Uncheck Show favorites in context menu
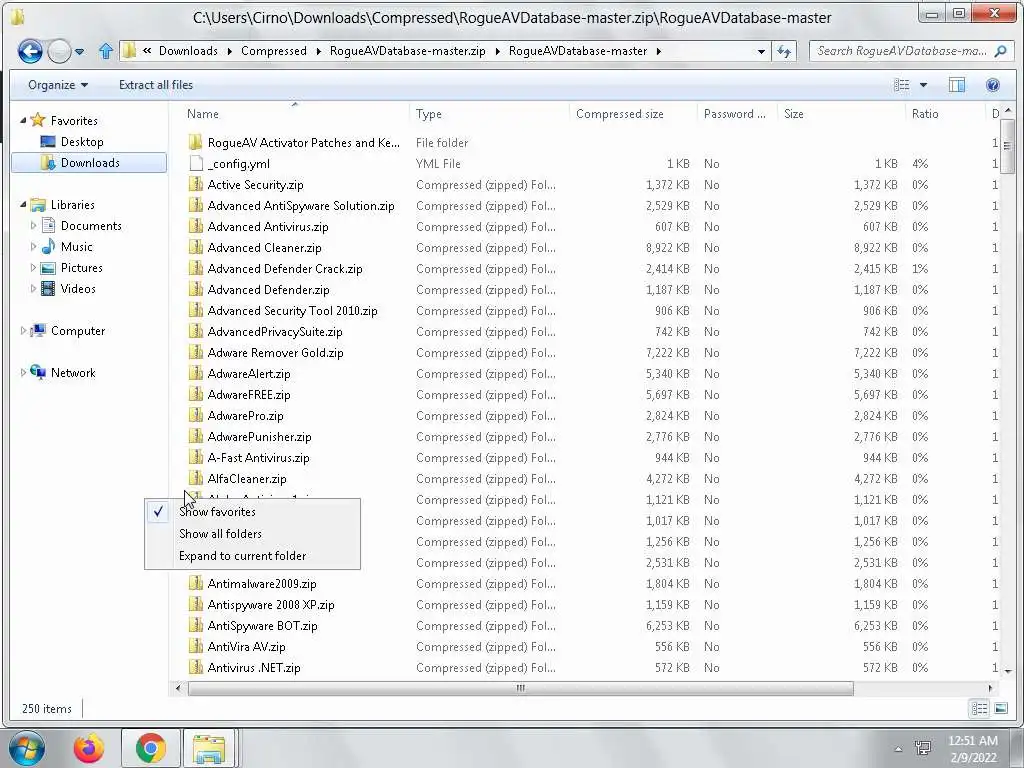The width and height of the screenshot is (1024, 768). tap(252, 511)
